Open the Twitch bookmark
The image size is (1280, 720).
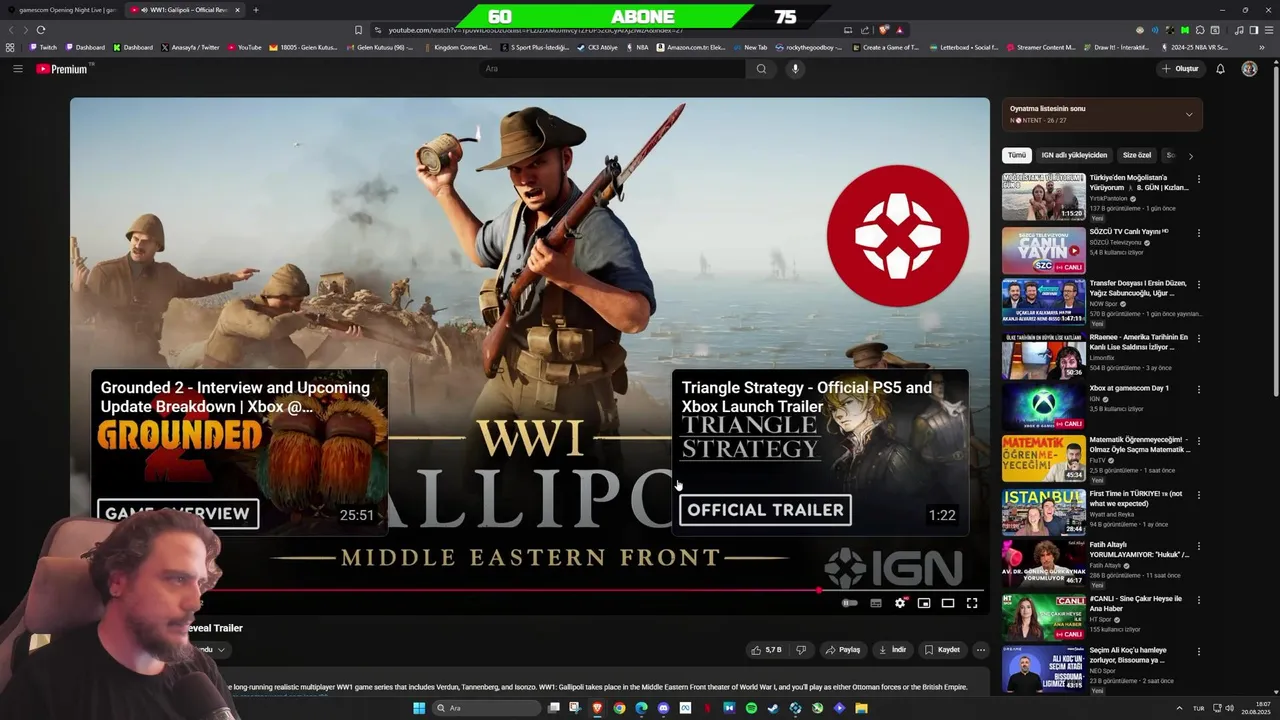click(43, 47)
